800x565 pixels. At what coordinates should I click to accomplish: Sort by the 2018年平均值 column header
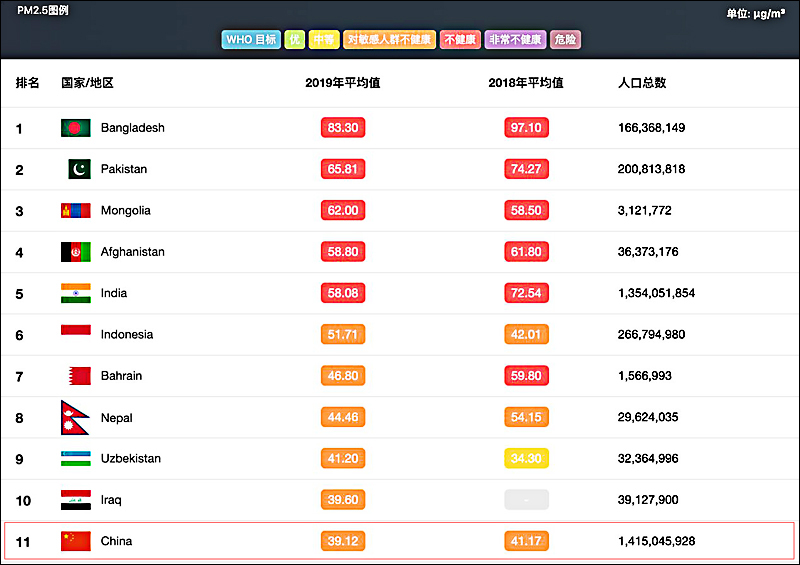coord(526,83)
